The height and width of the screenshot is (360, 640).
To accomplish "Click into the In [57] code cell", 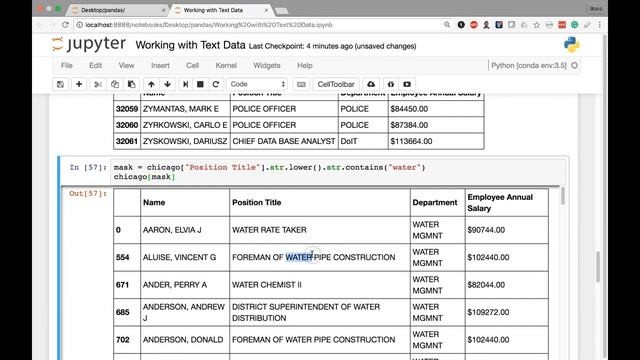I will click(x=338, y=172).
